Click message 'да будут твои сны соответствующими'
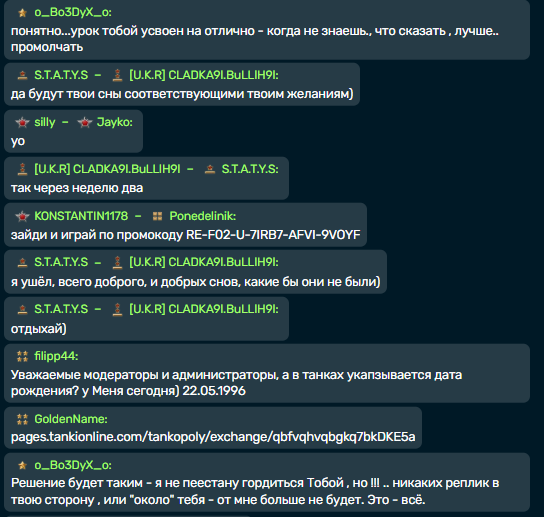This screenshot has width=544, height=517. (x=182, y=94)
